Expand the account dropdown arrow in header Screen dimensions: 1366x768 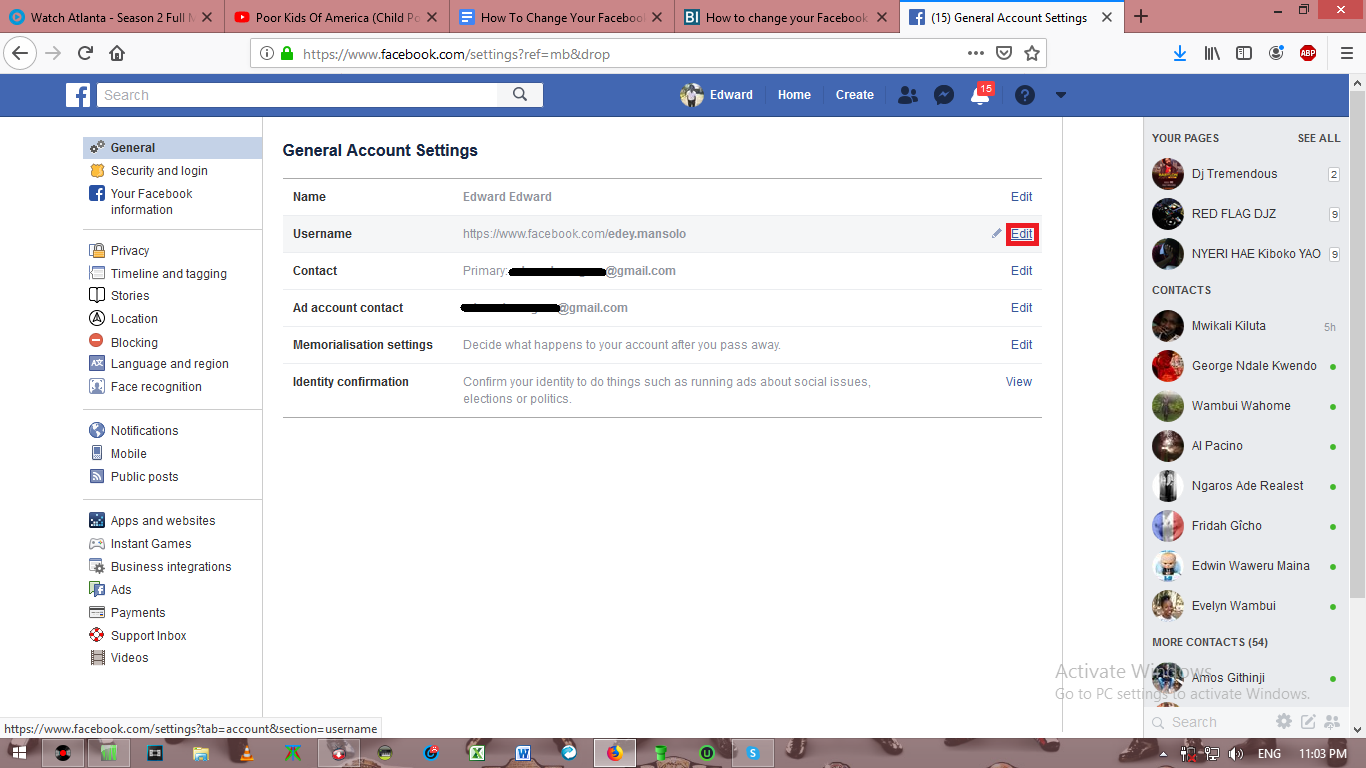tap(1061, 95)
